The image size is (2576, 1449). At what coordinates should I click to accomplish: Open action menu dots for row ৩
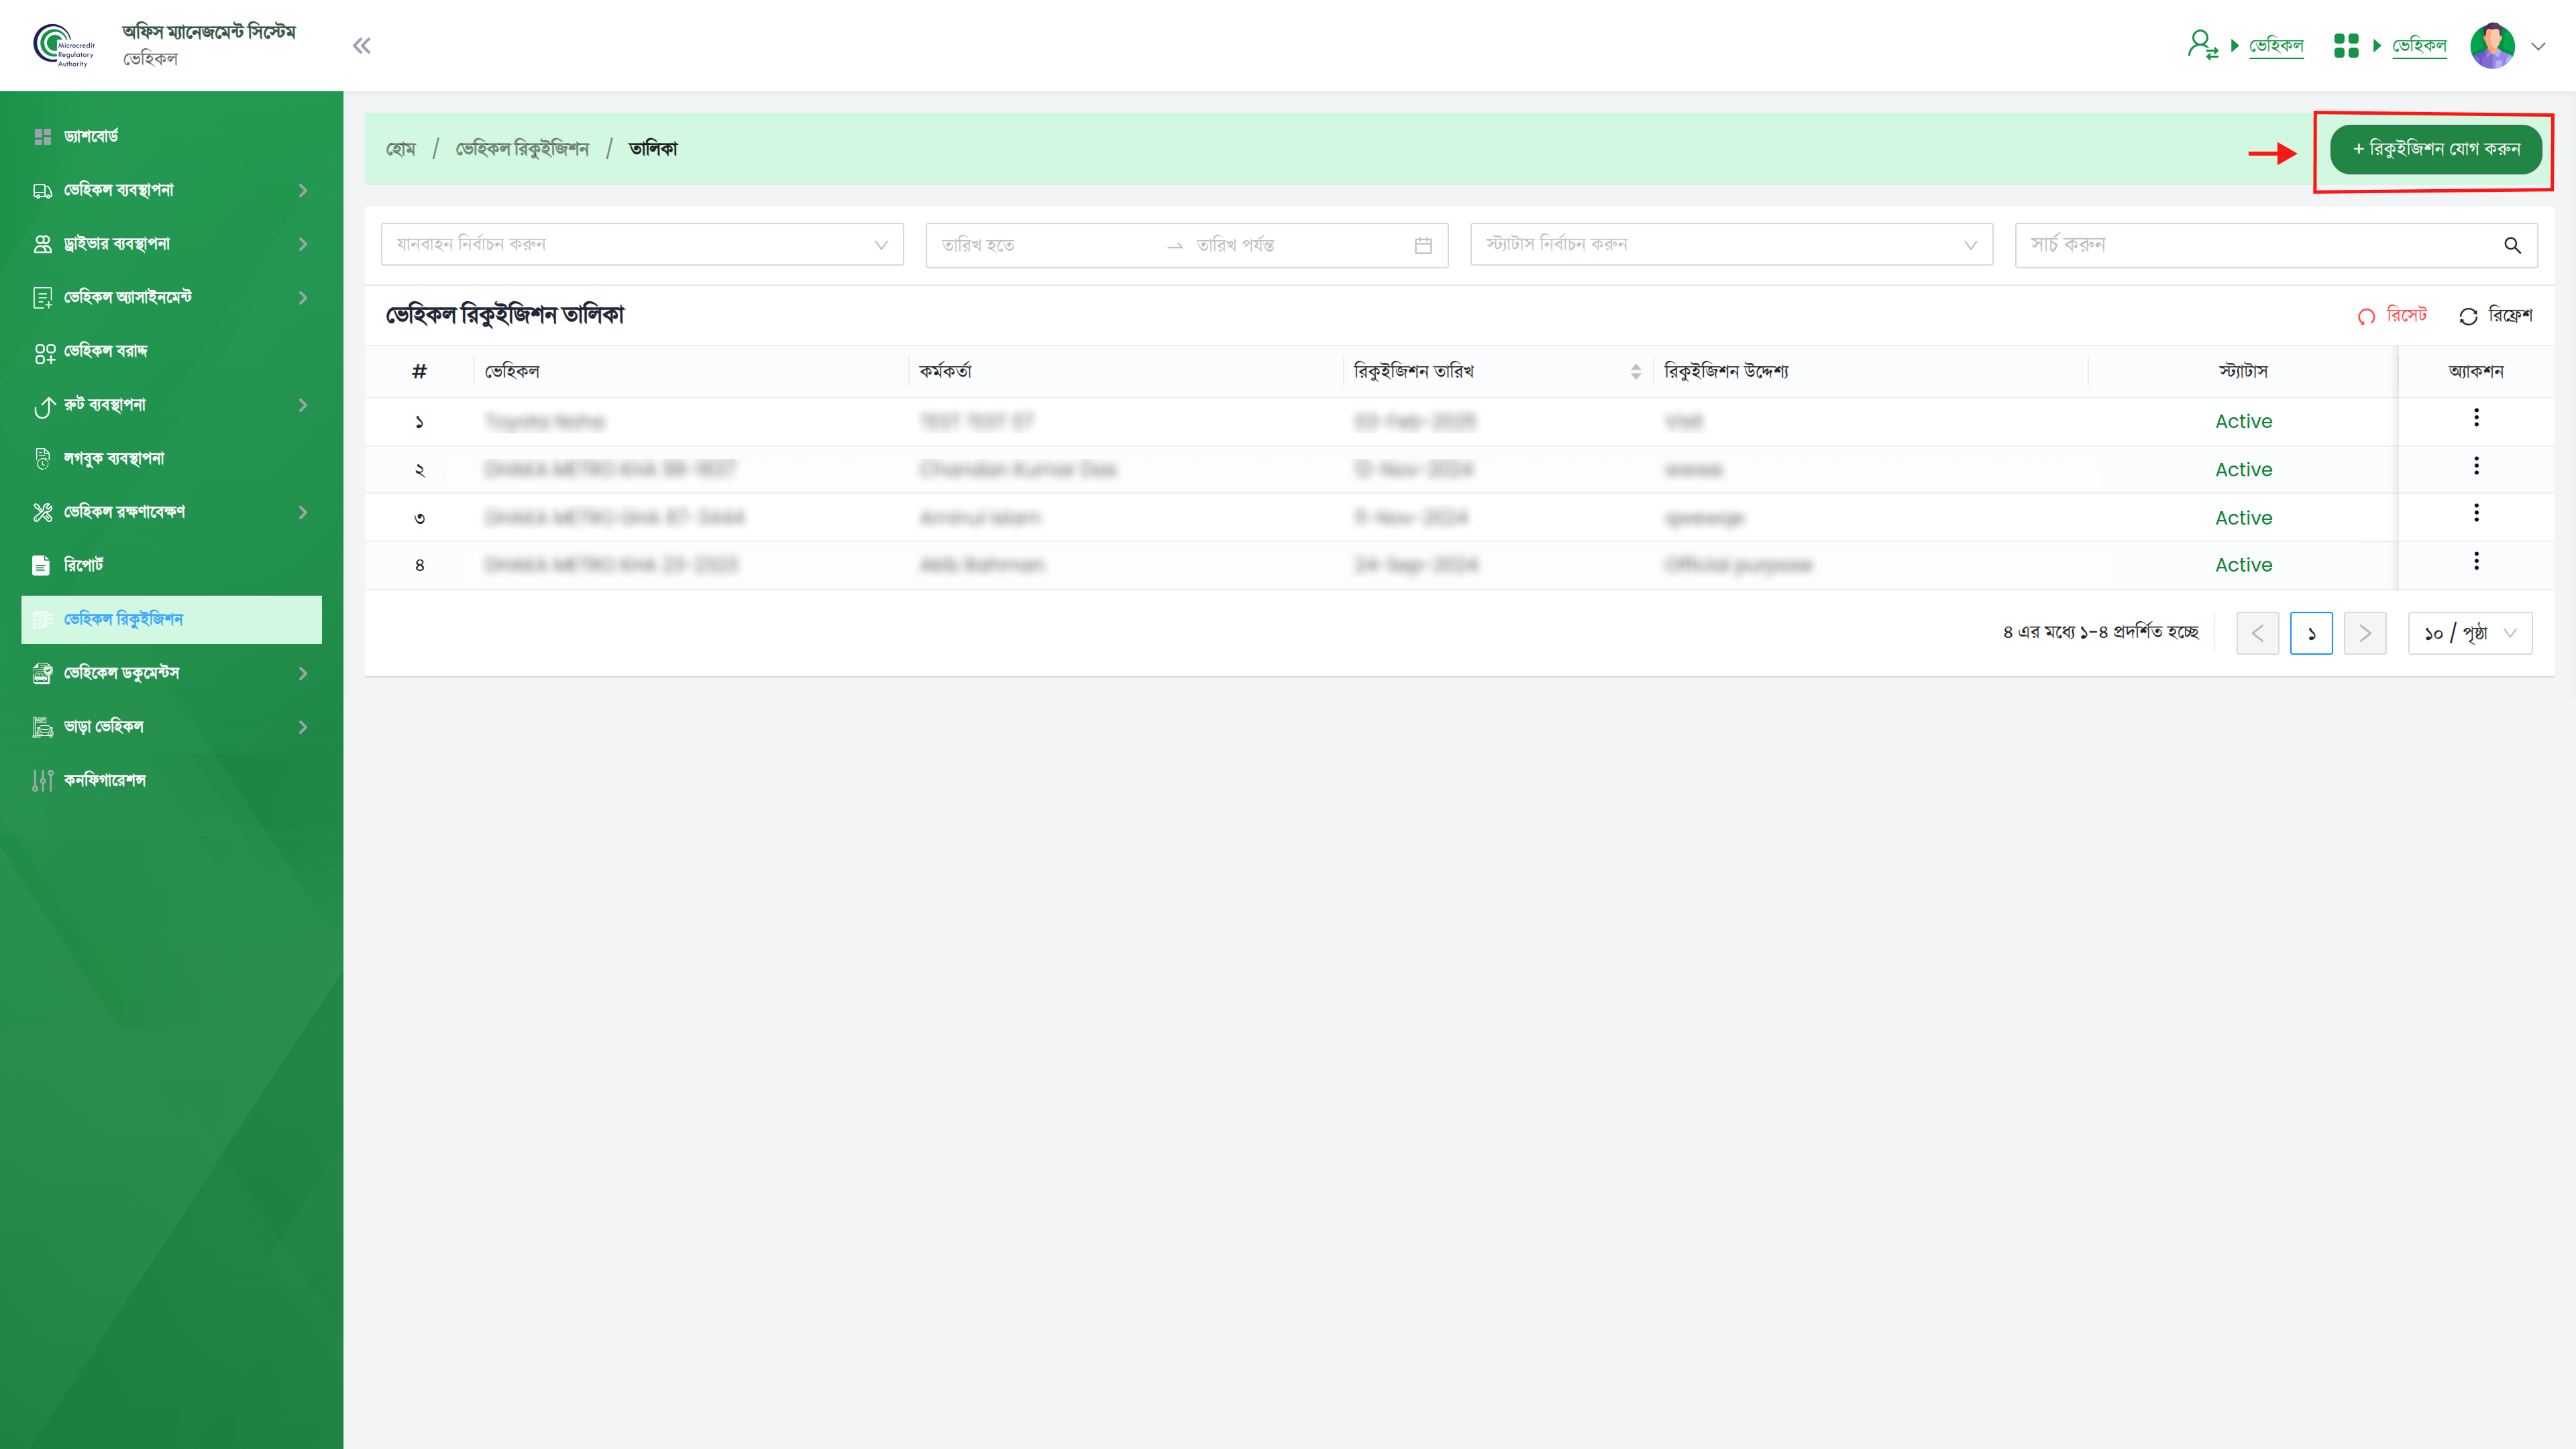coord(2476,513)
